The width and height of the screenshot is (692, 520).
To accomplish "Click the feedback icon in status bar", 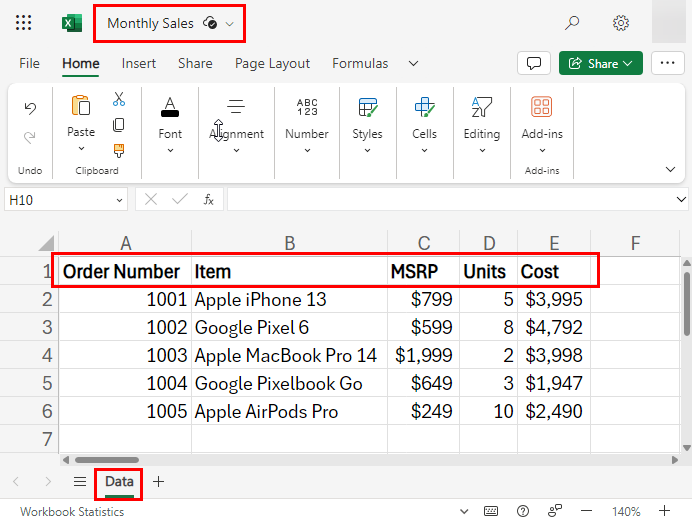I will 555,511.
